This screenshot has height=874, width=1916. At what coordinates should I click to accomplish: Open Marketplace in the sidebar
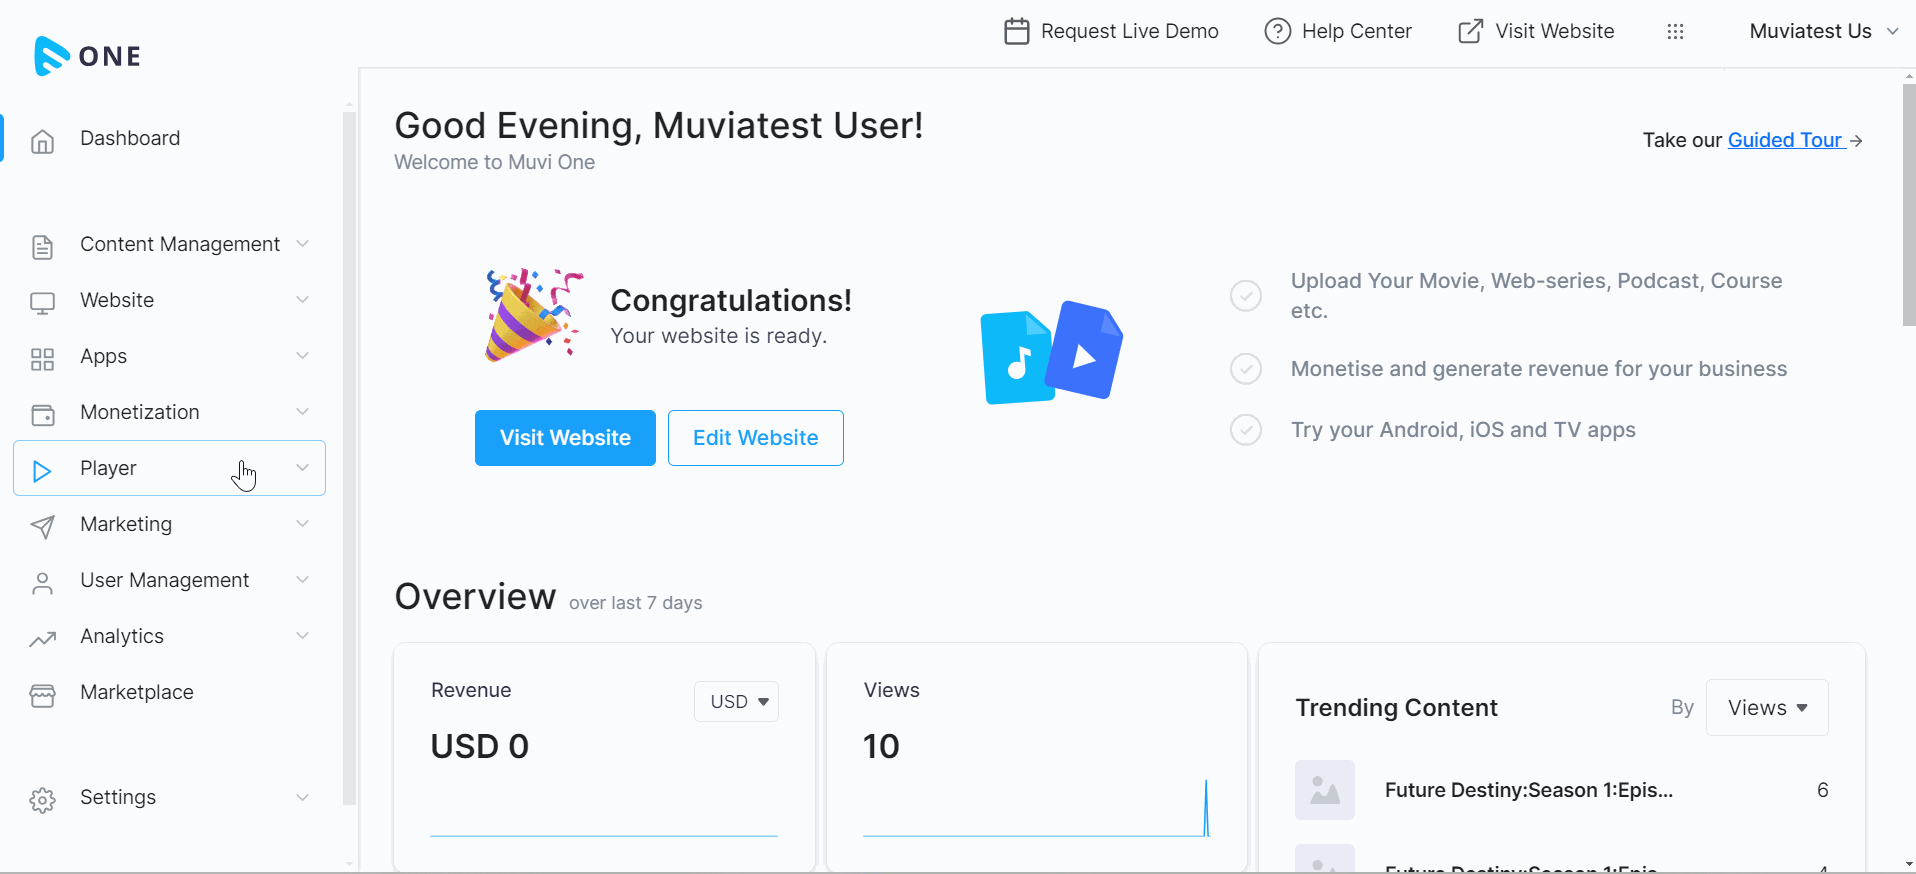137,692
